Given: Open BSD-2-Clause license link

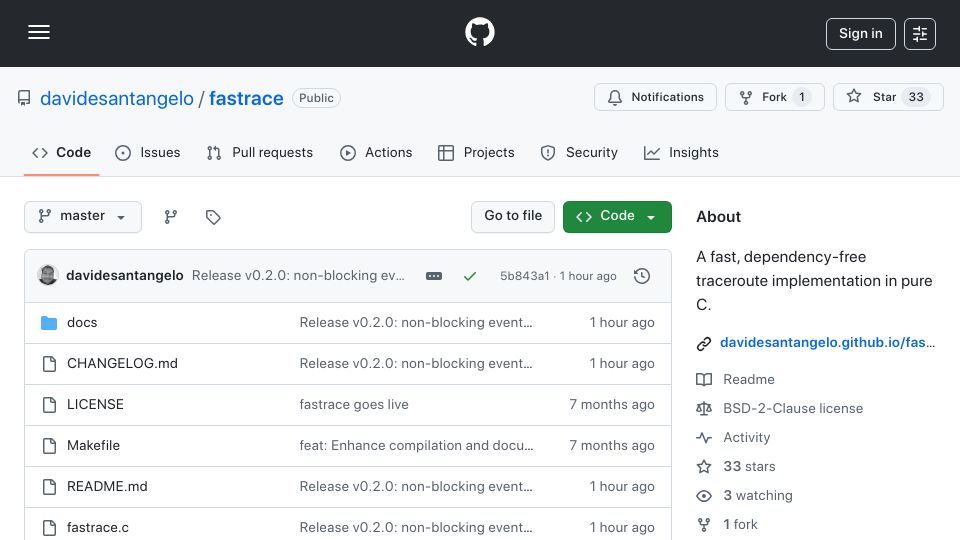Looking at the screenshot, I should tap(779, 408).
